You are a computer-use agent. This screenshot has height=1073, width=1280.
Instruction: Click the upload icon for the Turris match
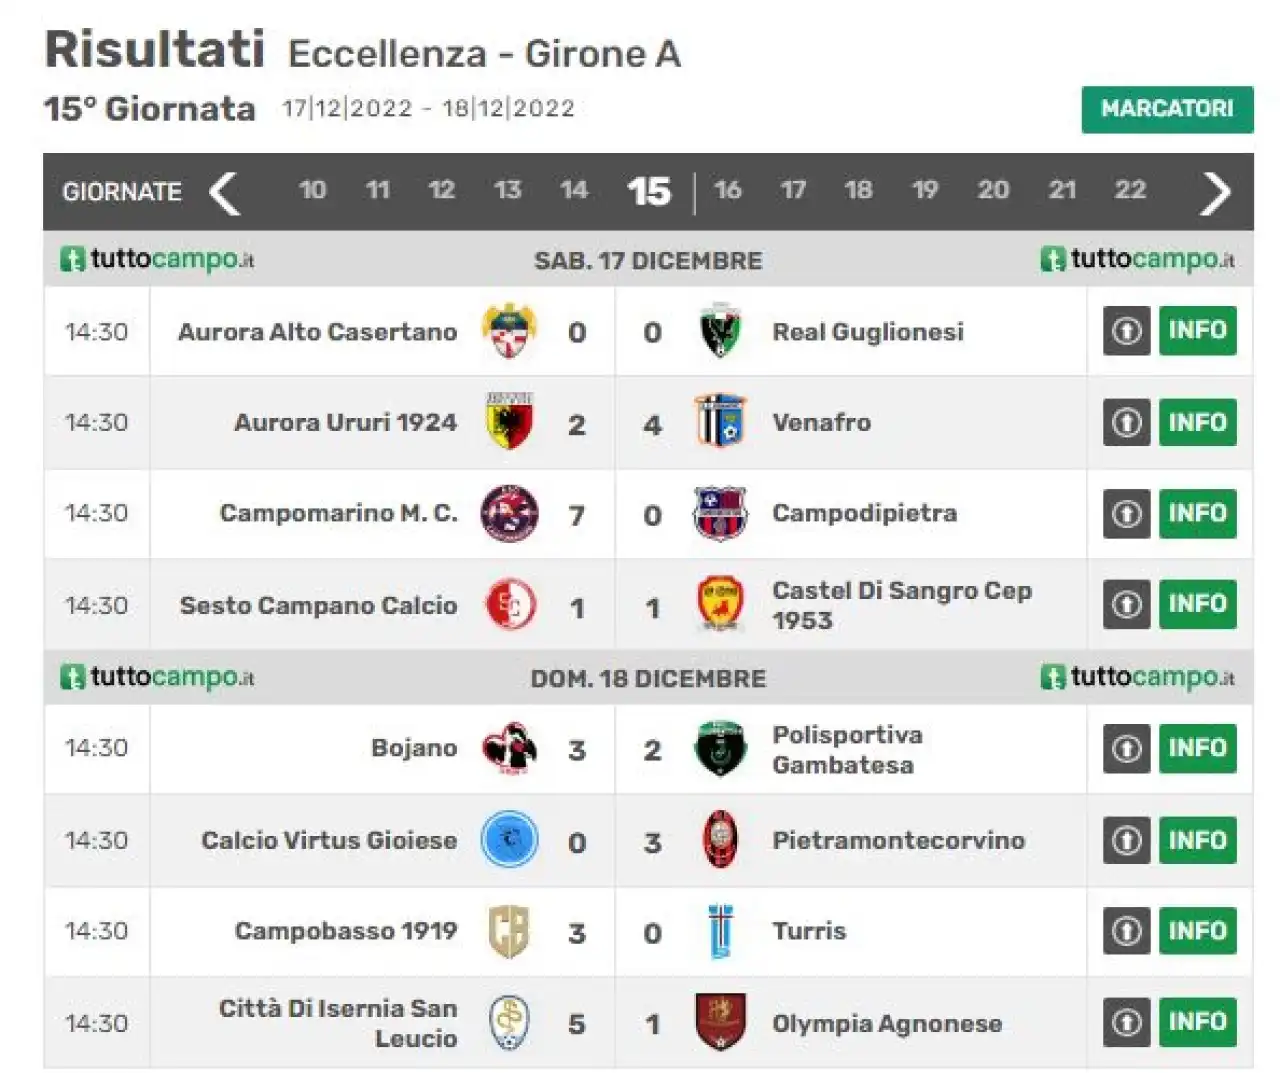[1127, 931]
